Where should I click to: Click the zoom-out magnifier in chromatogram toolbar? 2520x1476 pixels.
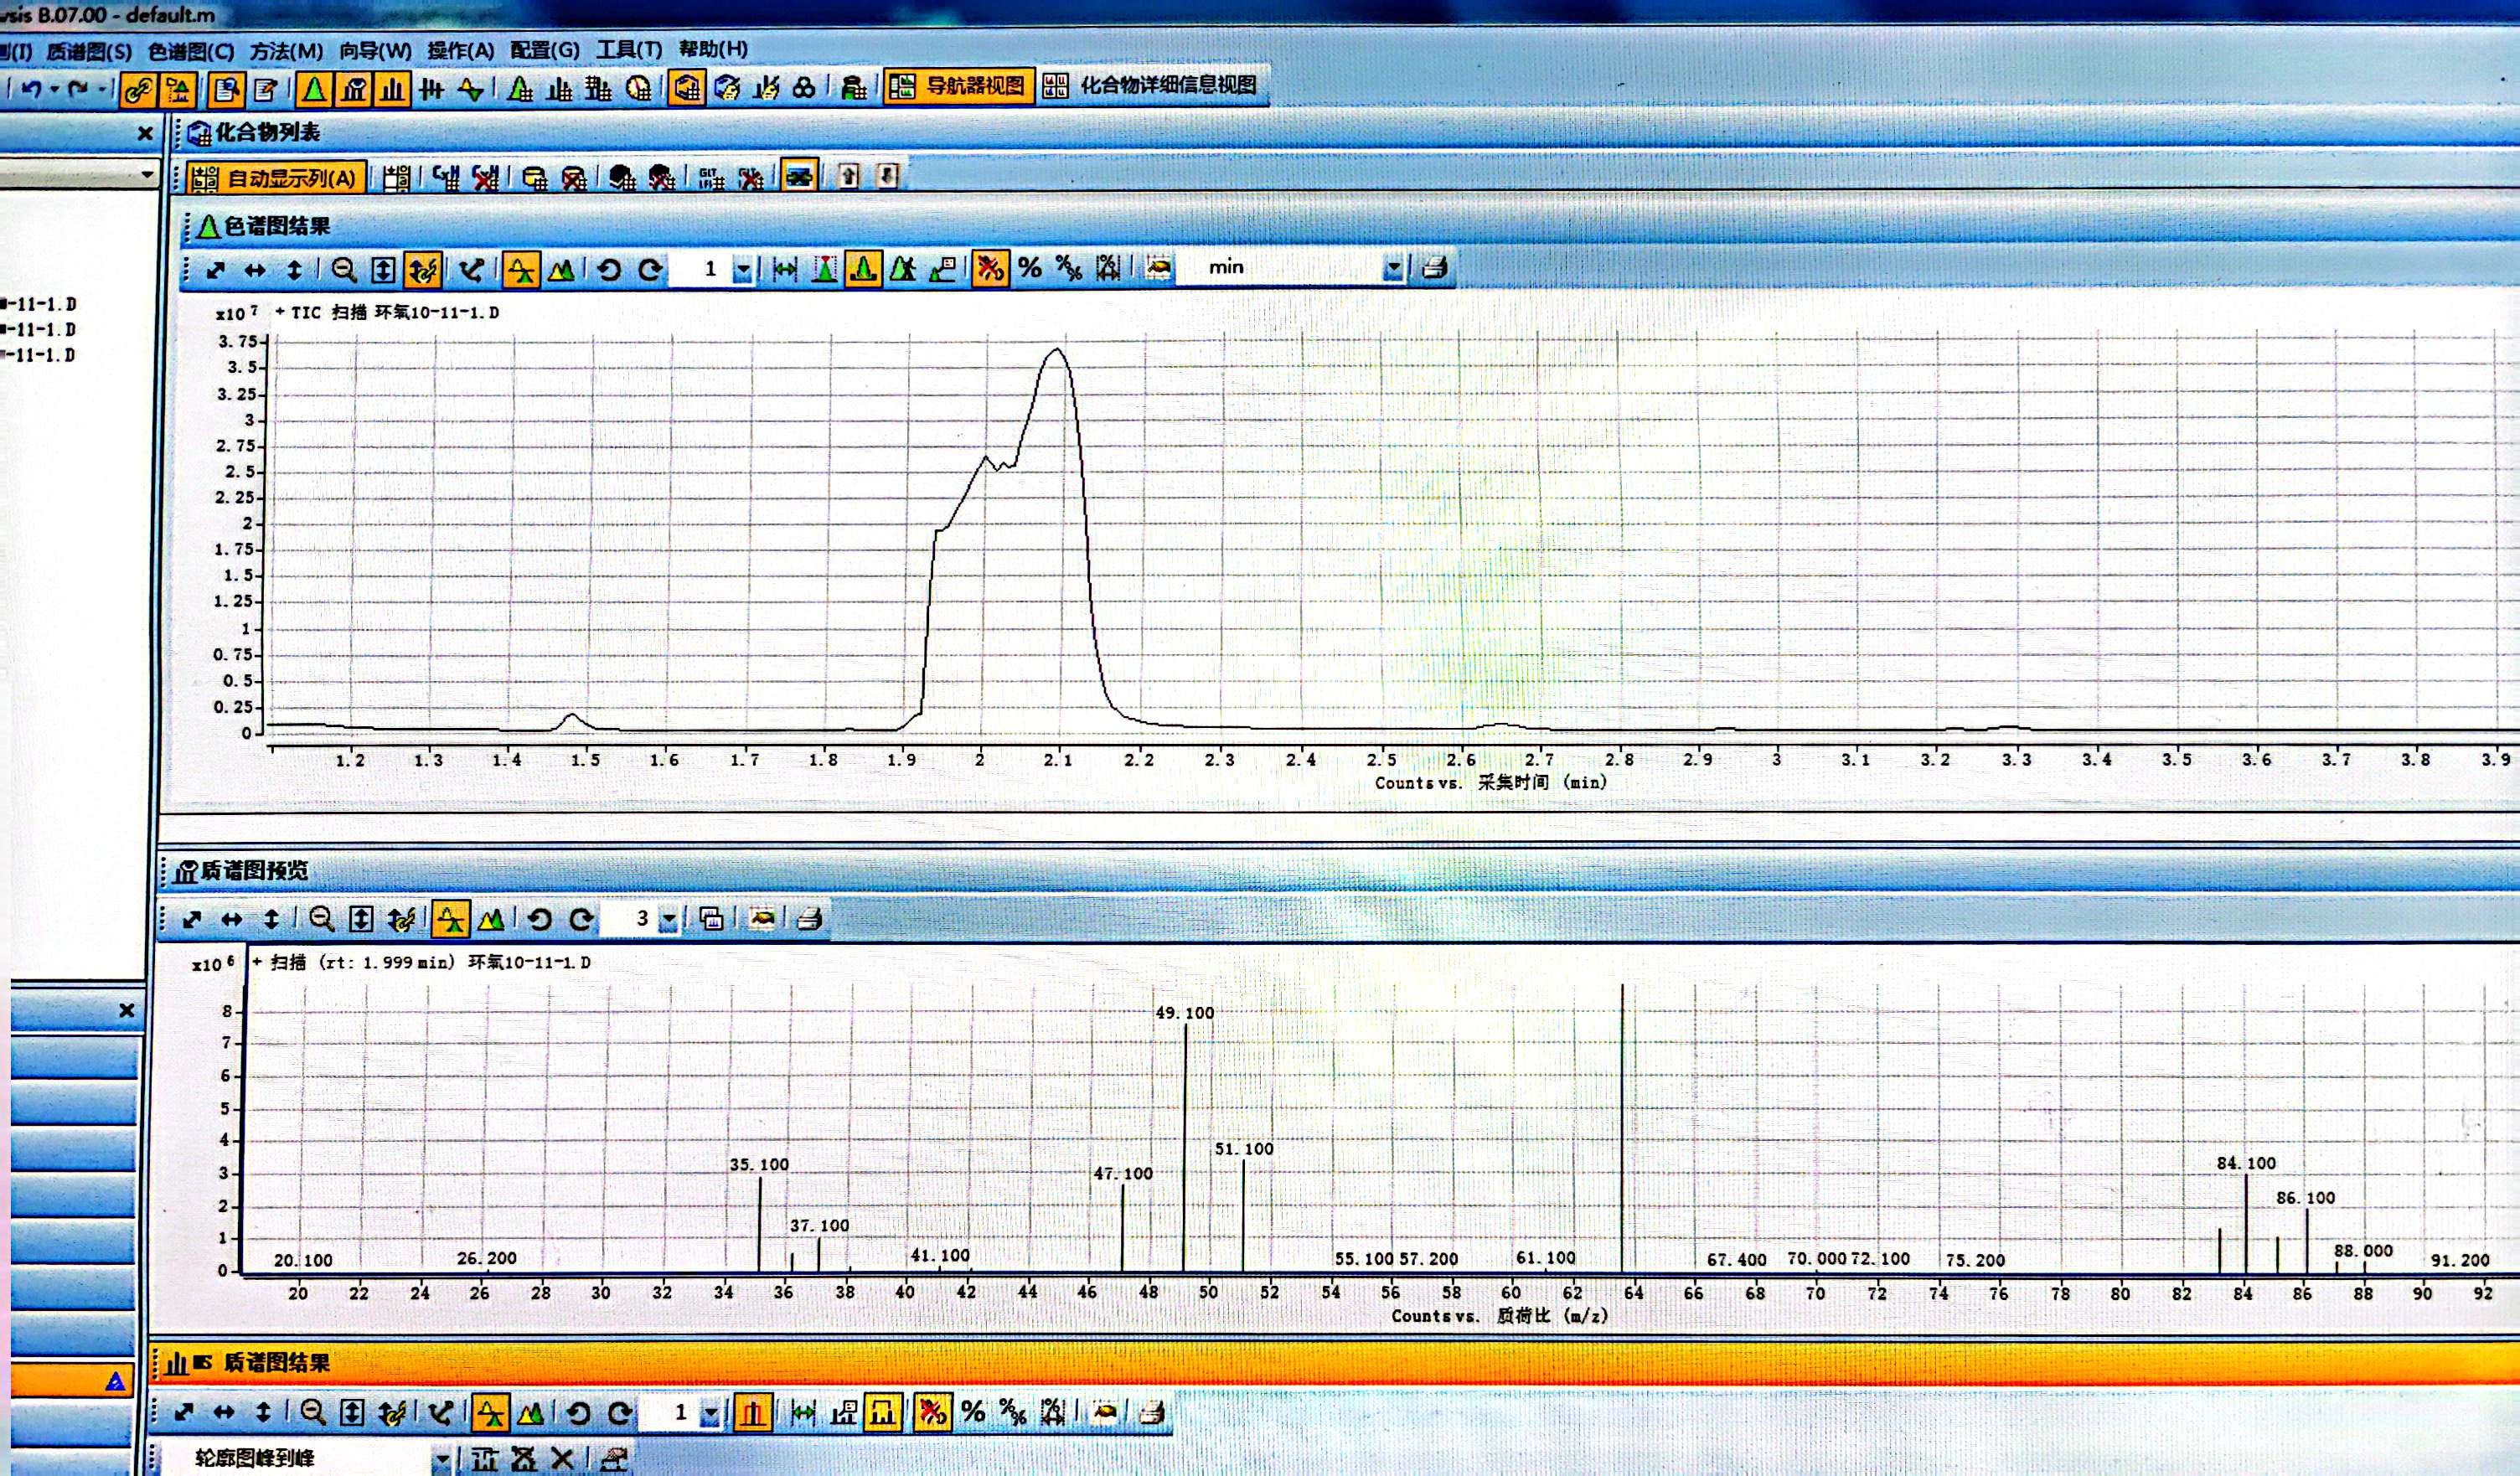click(x=343, y=270)
